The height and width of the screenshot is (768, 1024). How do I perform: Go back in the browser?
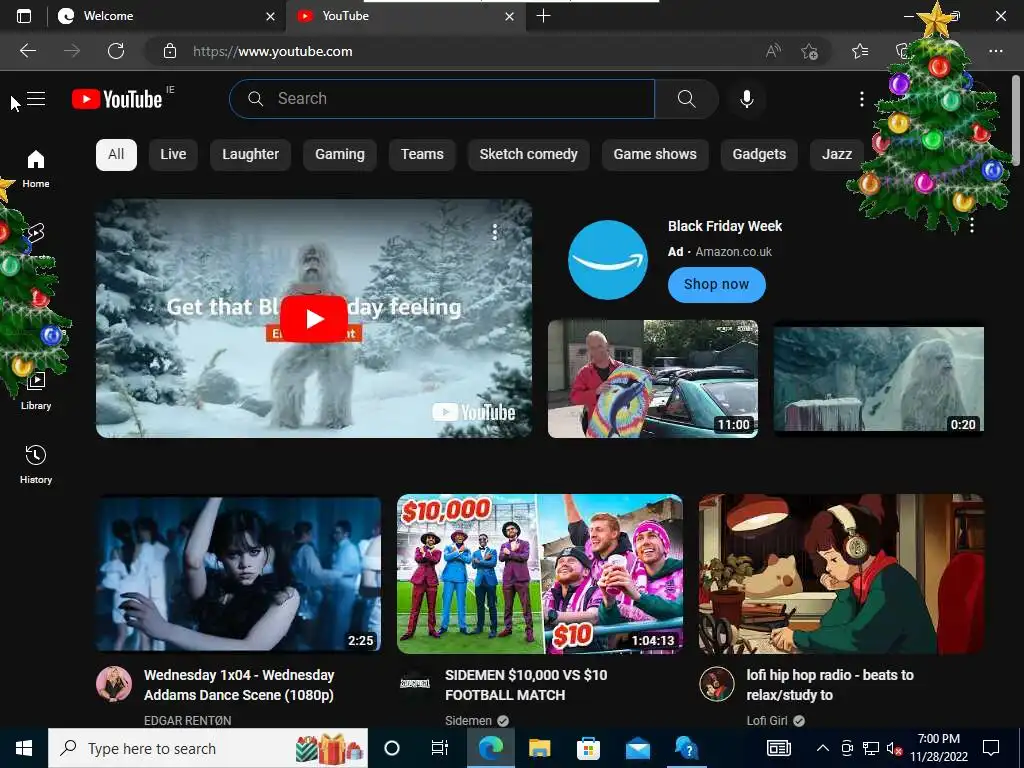(27, 51)
